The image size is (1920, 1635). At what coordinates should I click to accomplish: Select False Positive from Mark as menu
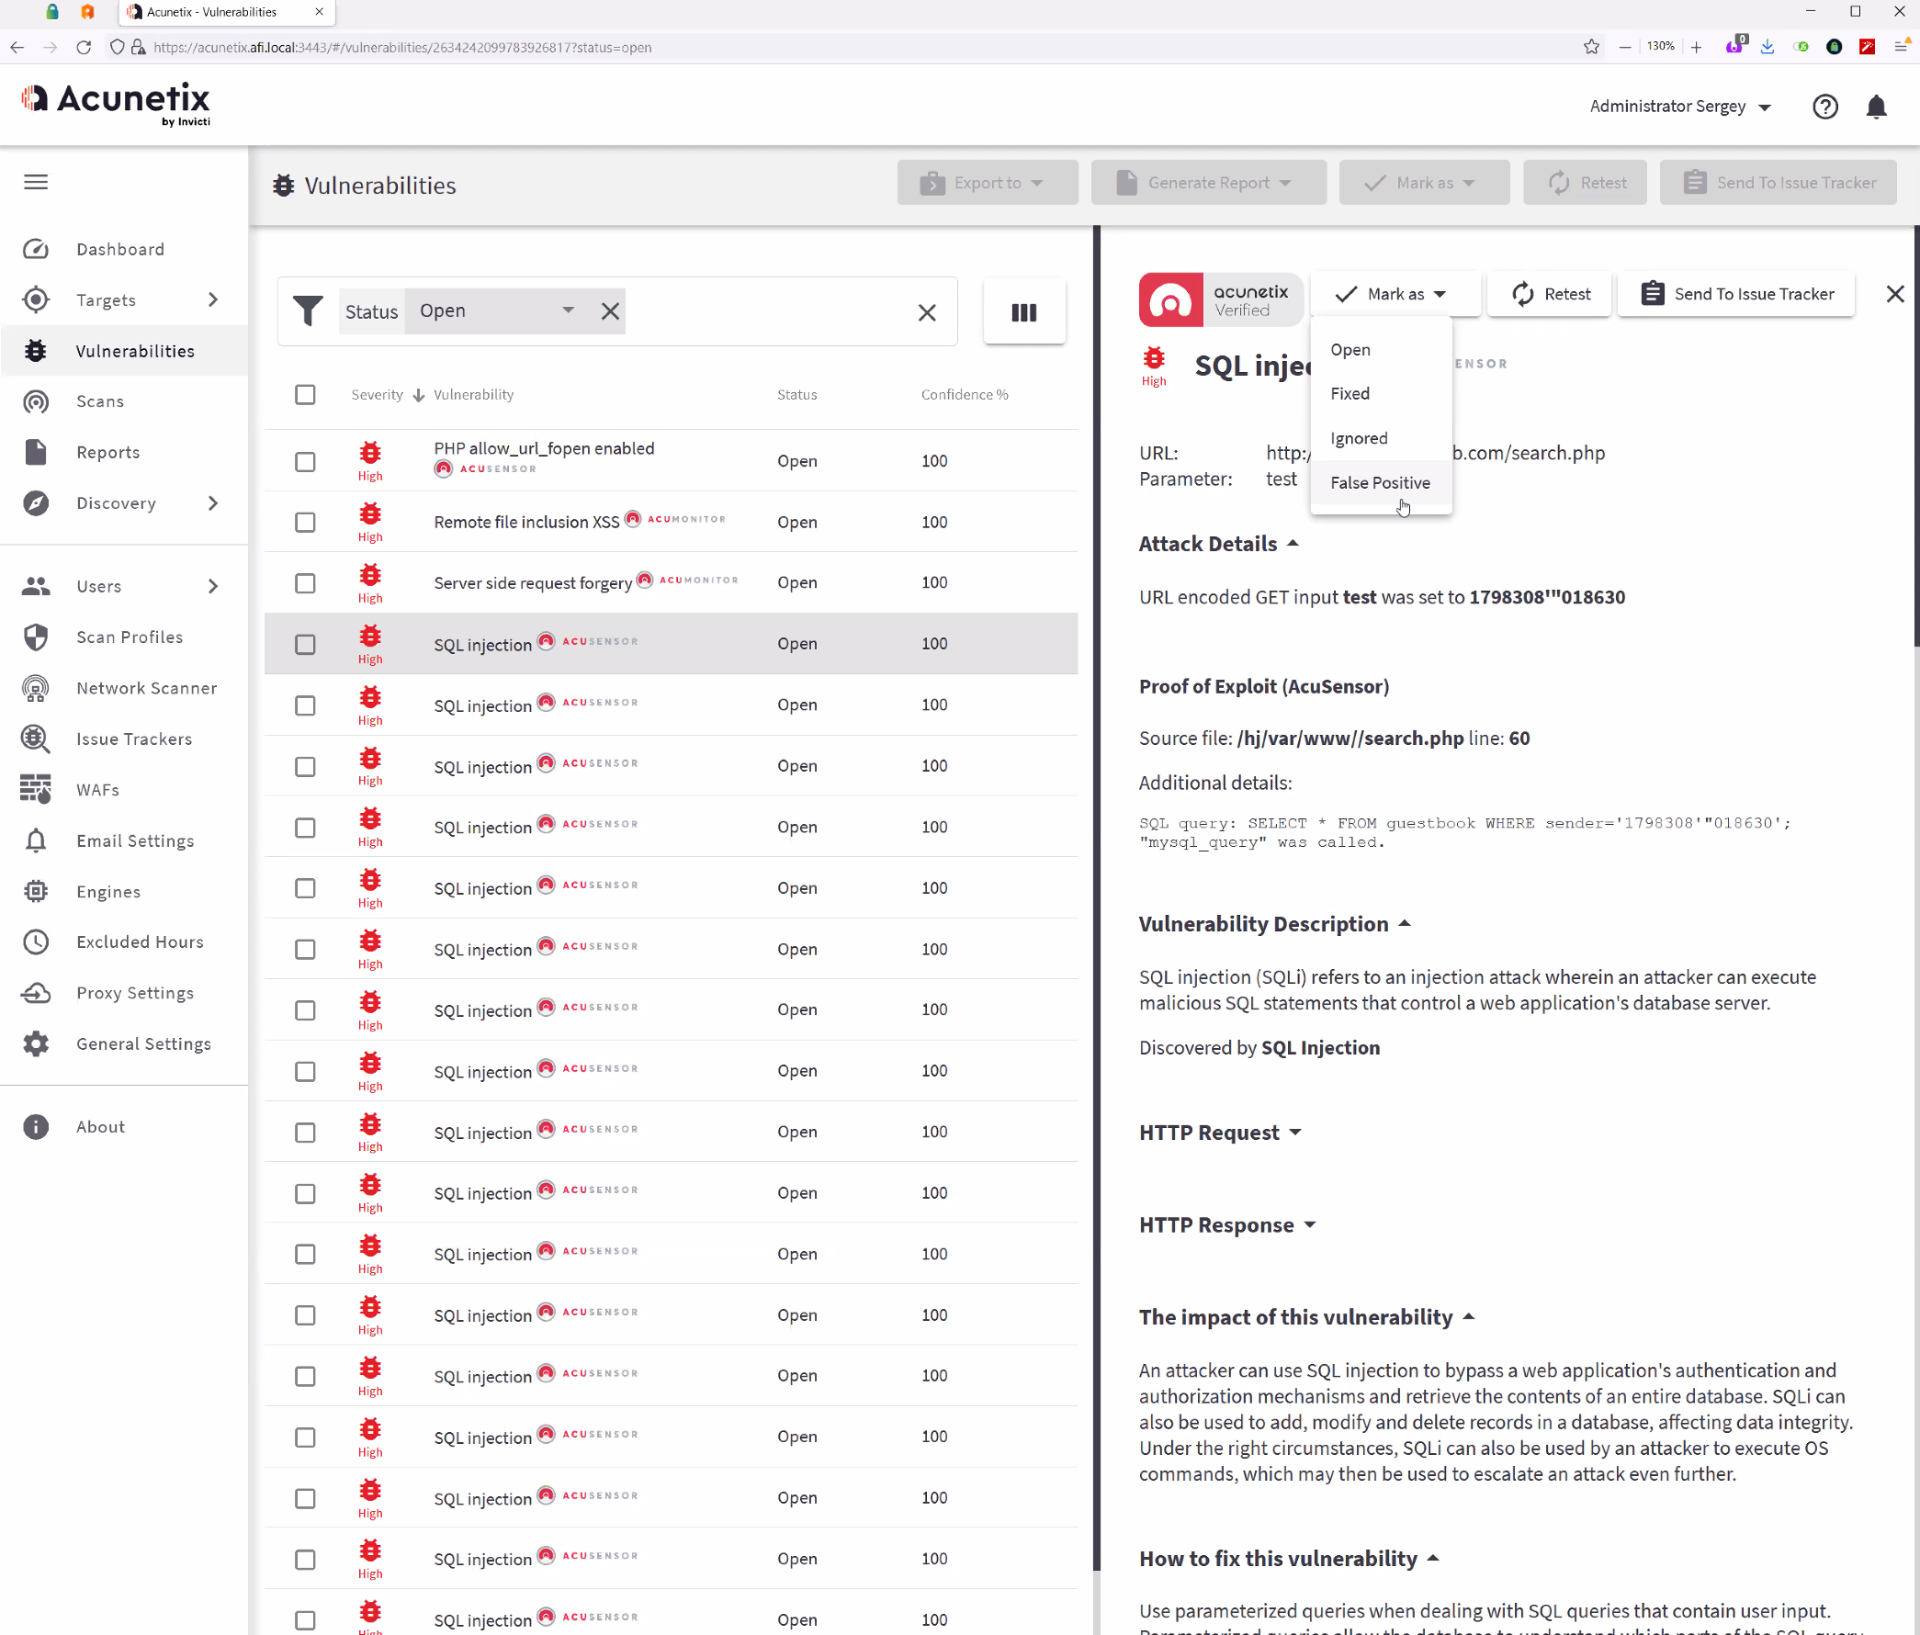(1379, 483)
